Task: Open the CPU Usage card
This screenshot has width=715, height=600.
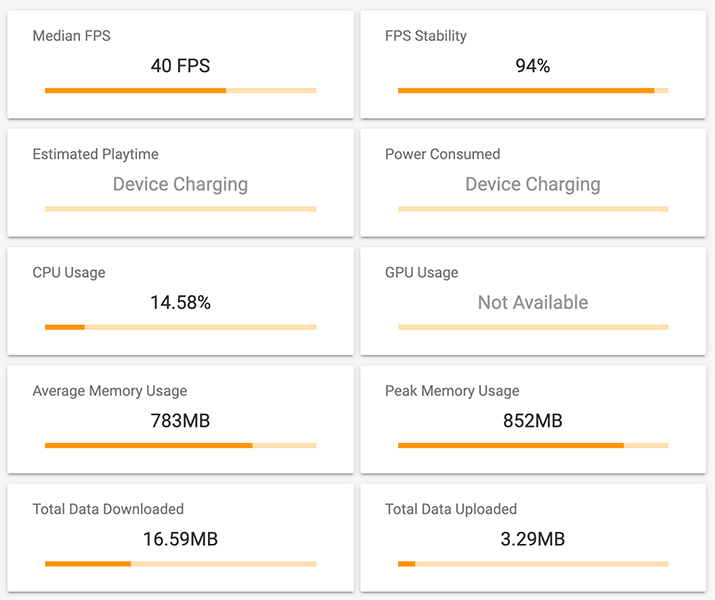Action: 181,301
